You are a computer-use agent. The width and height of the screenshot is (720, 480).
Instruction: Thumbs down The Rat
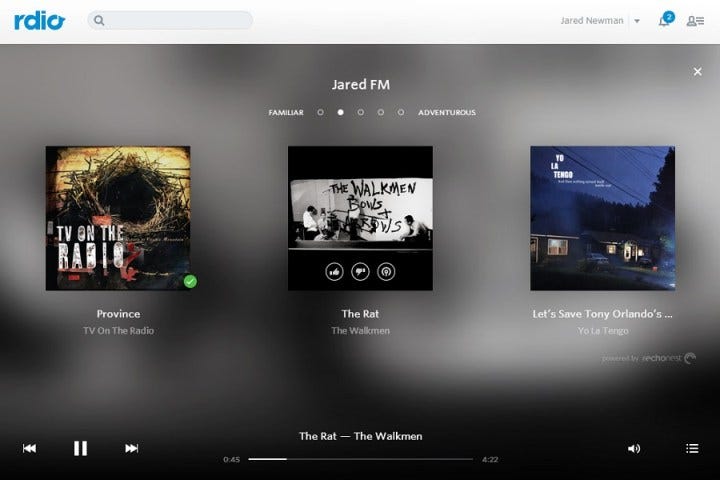(x=360, y=272)
